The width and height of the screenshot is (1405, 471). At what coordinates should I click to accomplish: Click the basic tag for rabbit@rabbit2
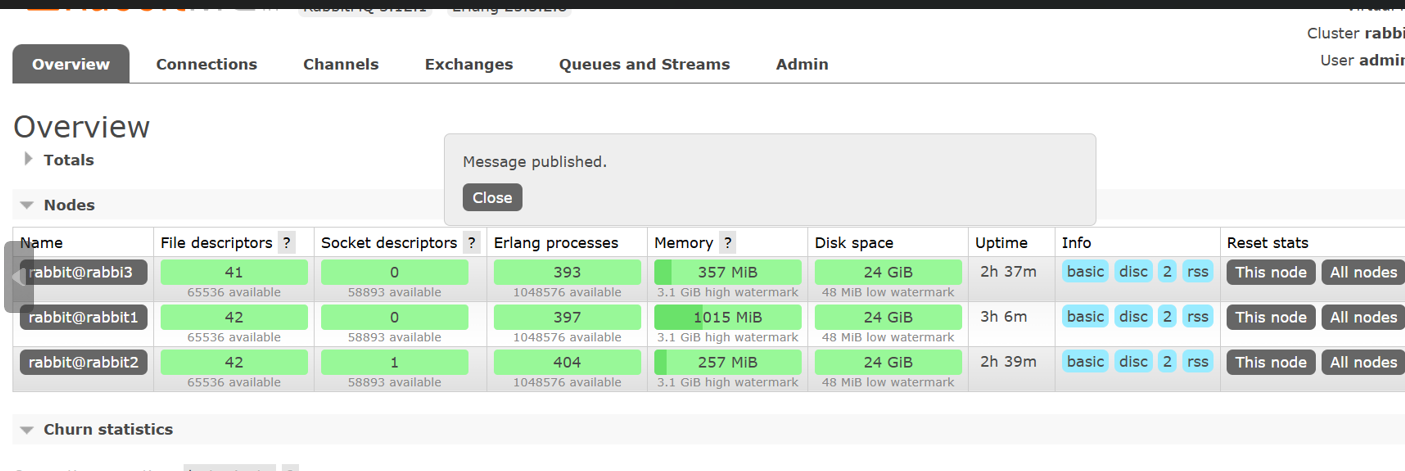pyautogui.click(x=1085, y=362)
